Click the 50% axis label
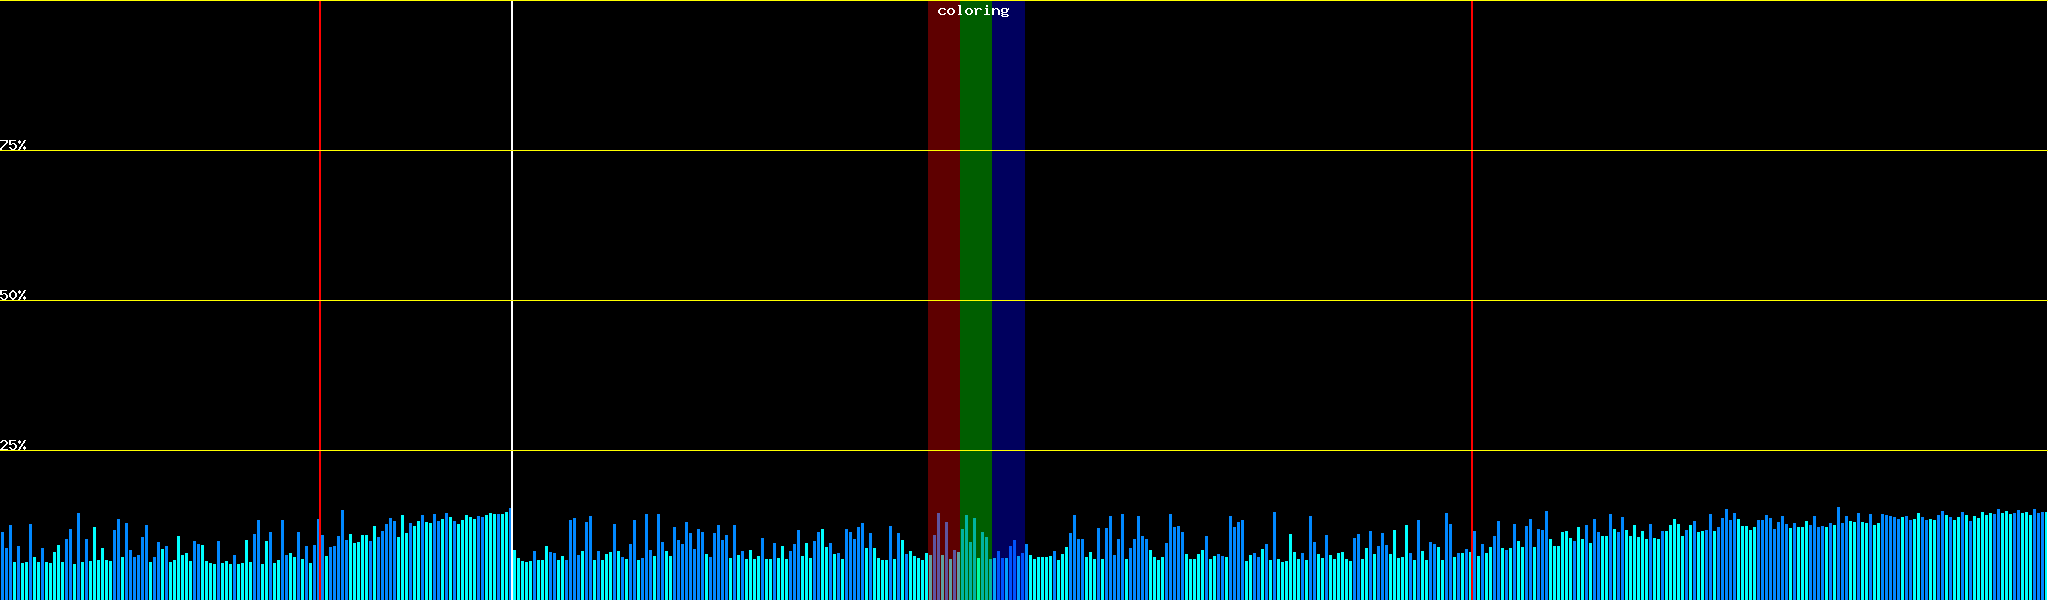 (x=13, y=295)
